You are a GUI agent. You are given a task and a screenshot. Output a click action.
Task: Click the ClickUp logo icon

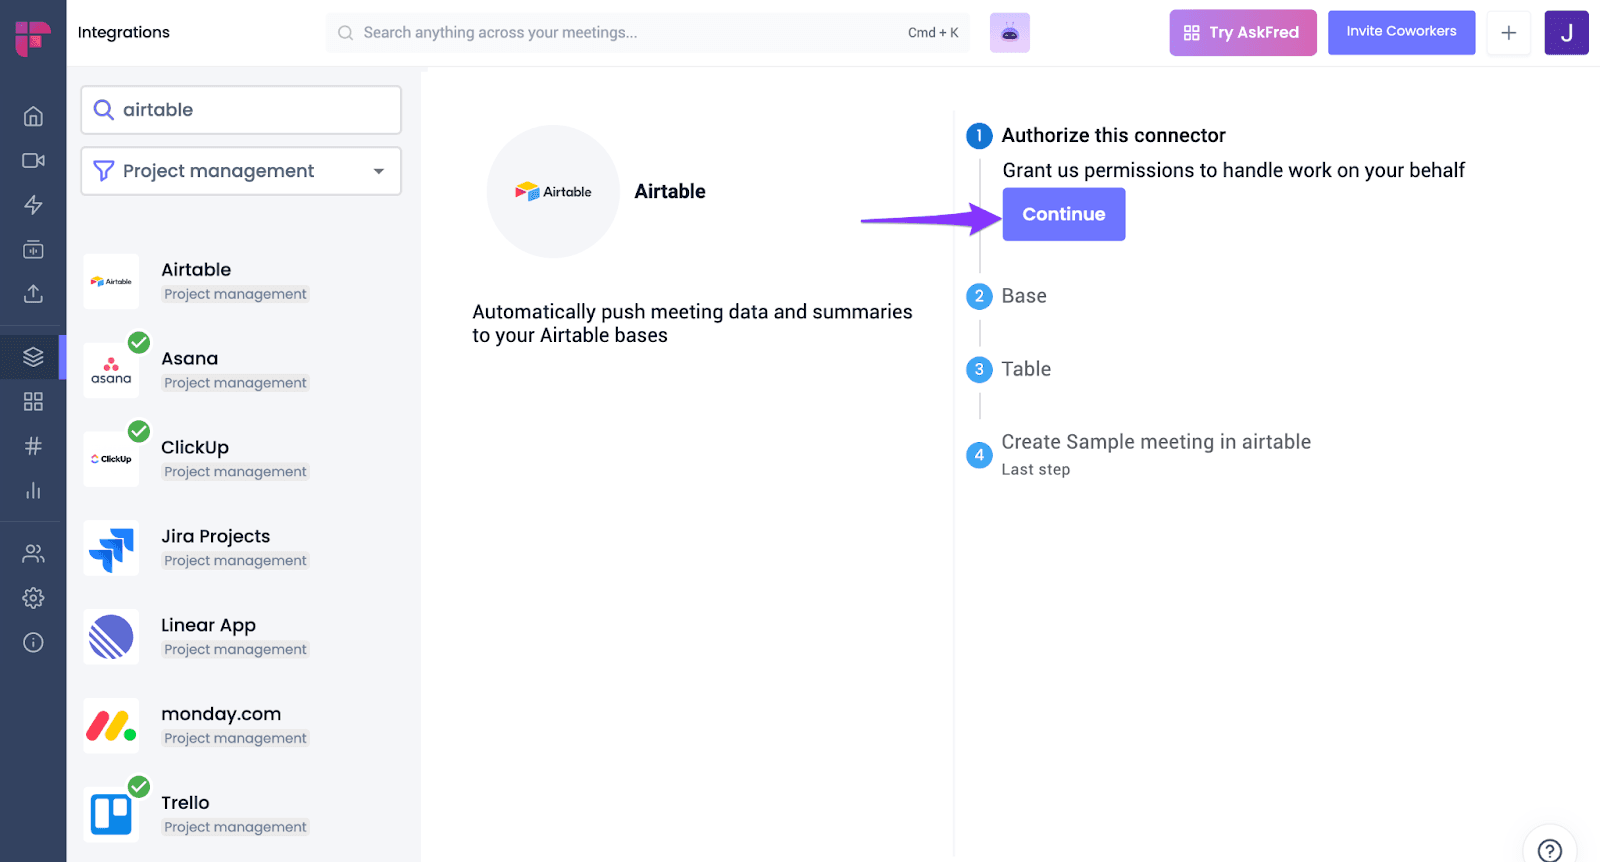(x=111, y=459)
